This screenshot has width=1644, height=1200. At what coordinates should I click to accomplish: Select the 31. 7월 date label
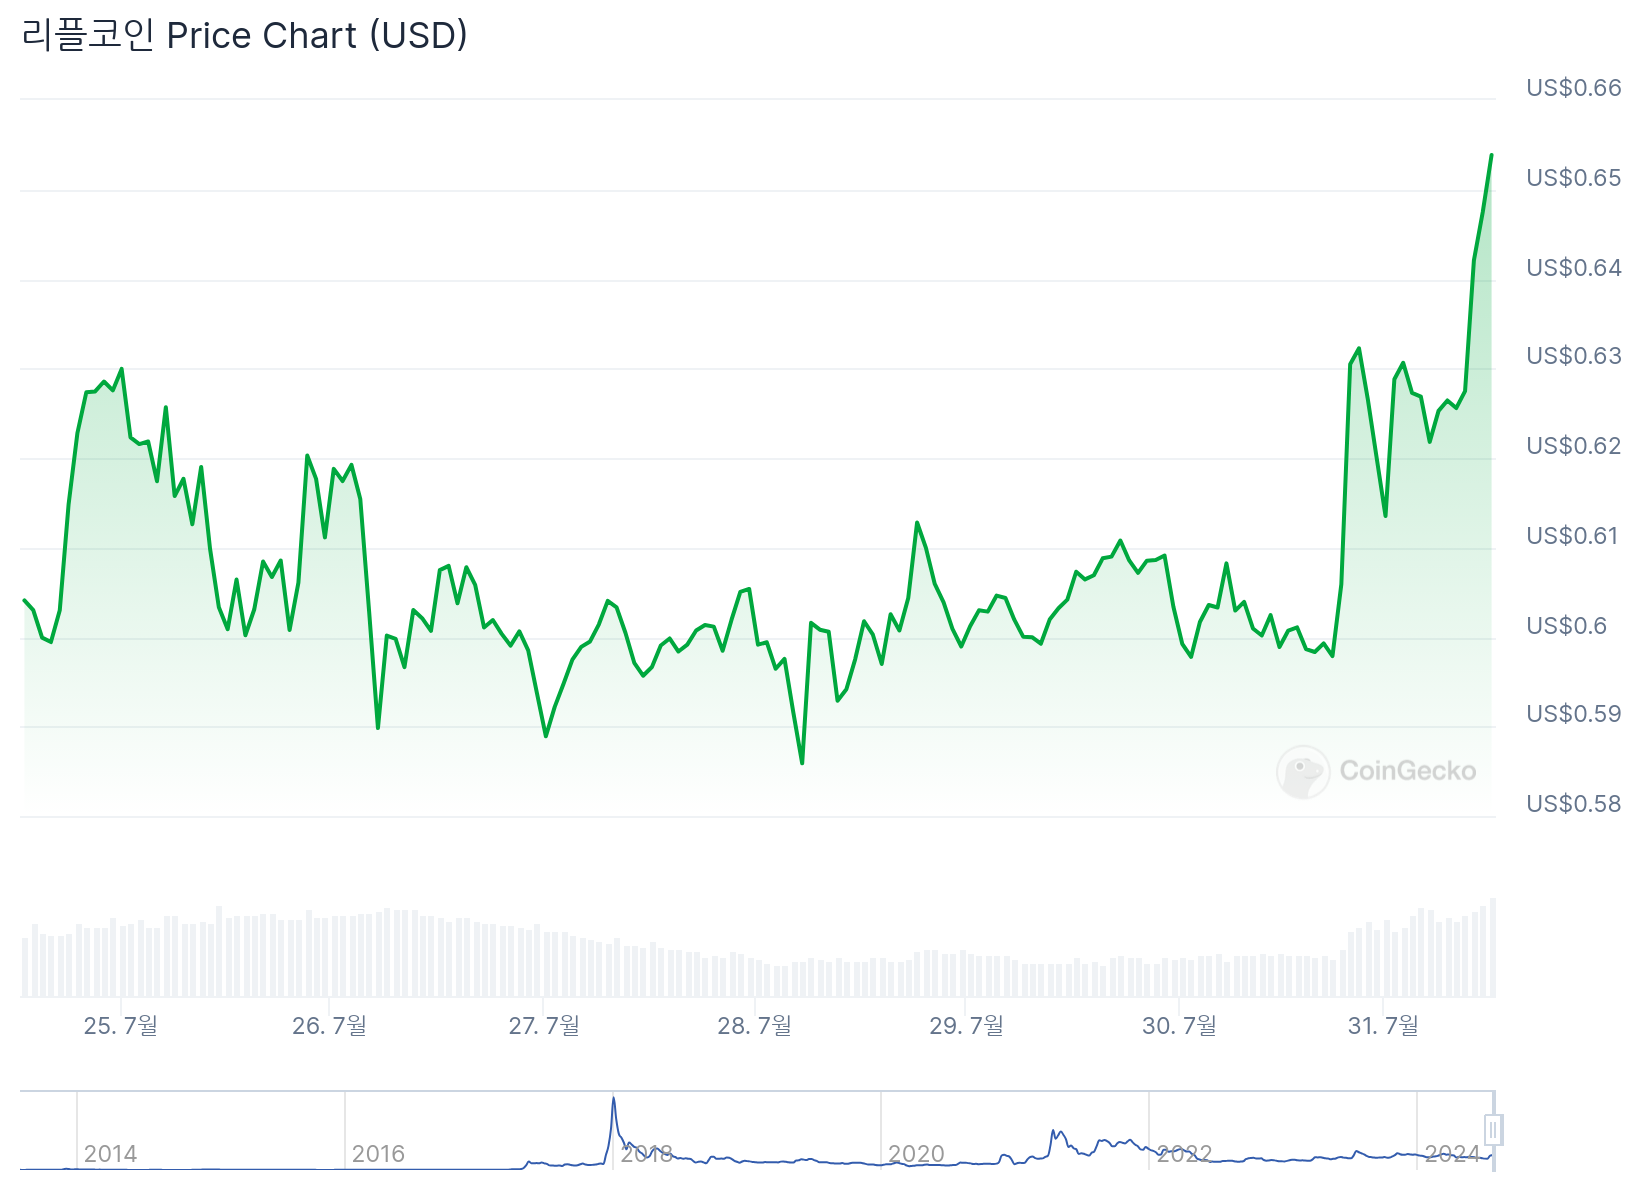(x=1383, y=1026)
